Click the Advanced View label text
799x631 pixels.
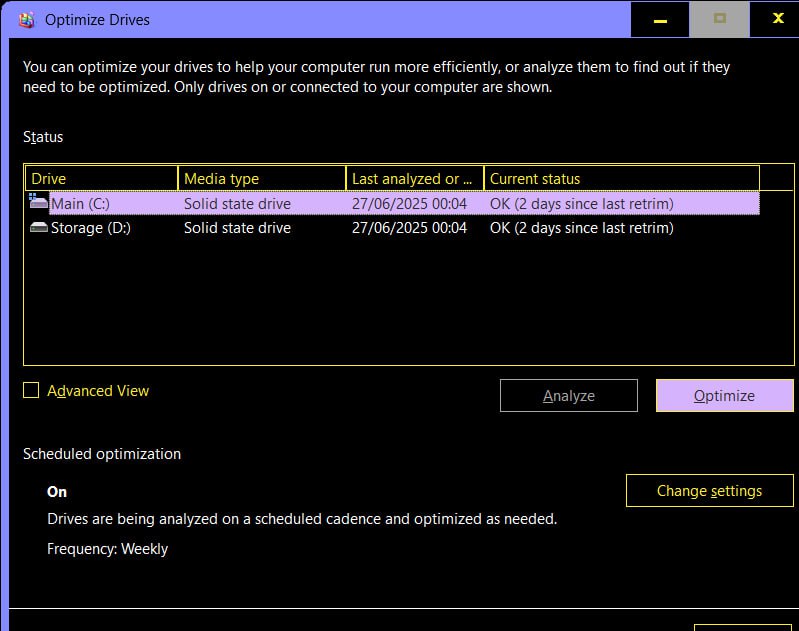98,391
